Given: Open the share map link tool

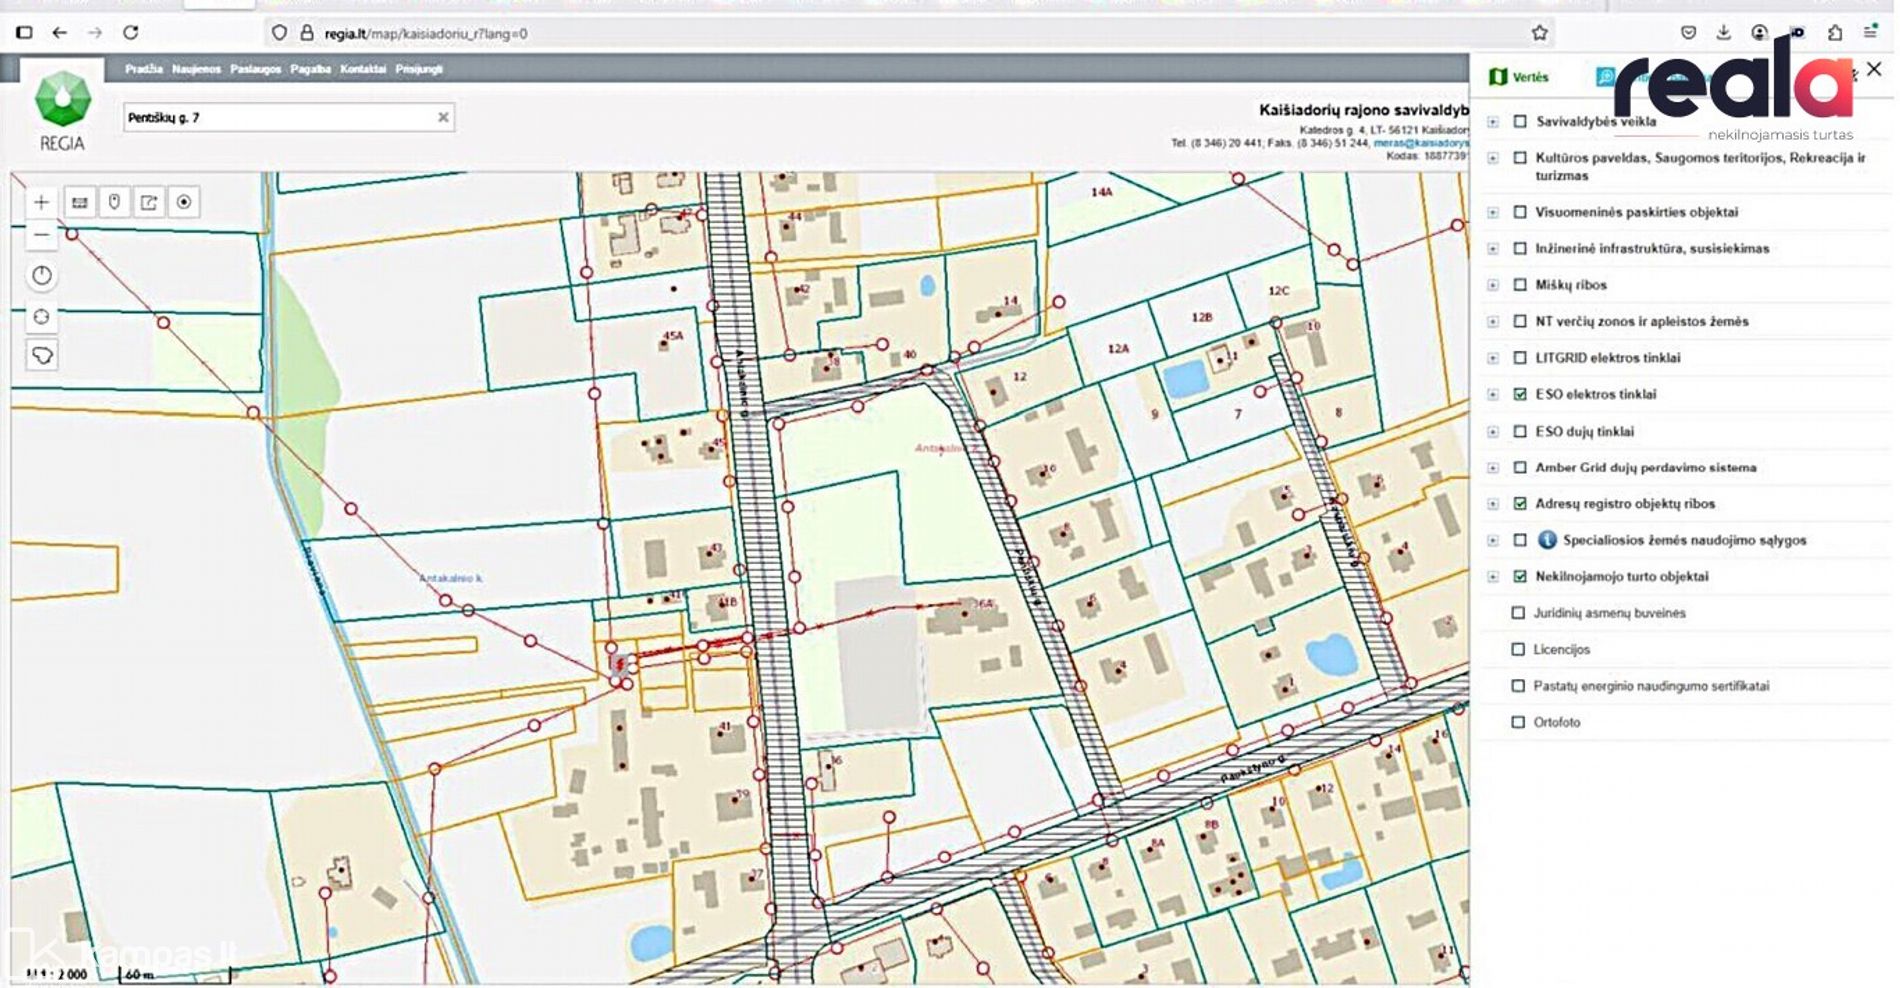Looking at the screenshot, I should [x=149, y=202].
